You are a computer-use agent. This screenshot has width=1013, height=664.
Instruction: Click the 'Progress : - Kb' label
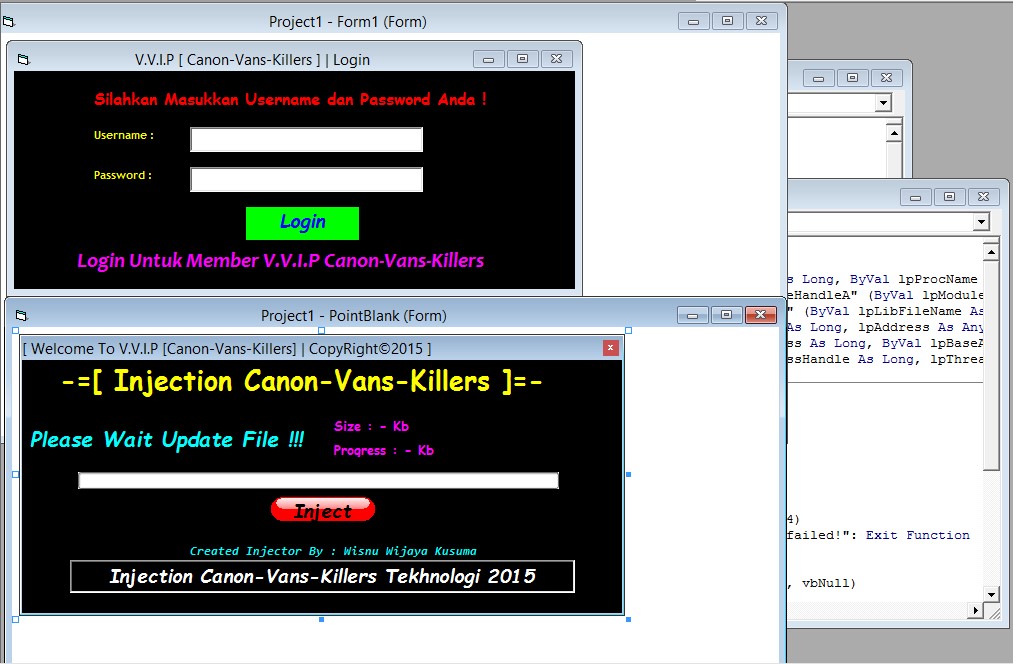pyautogui.click(x=383, y=450)
